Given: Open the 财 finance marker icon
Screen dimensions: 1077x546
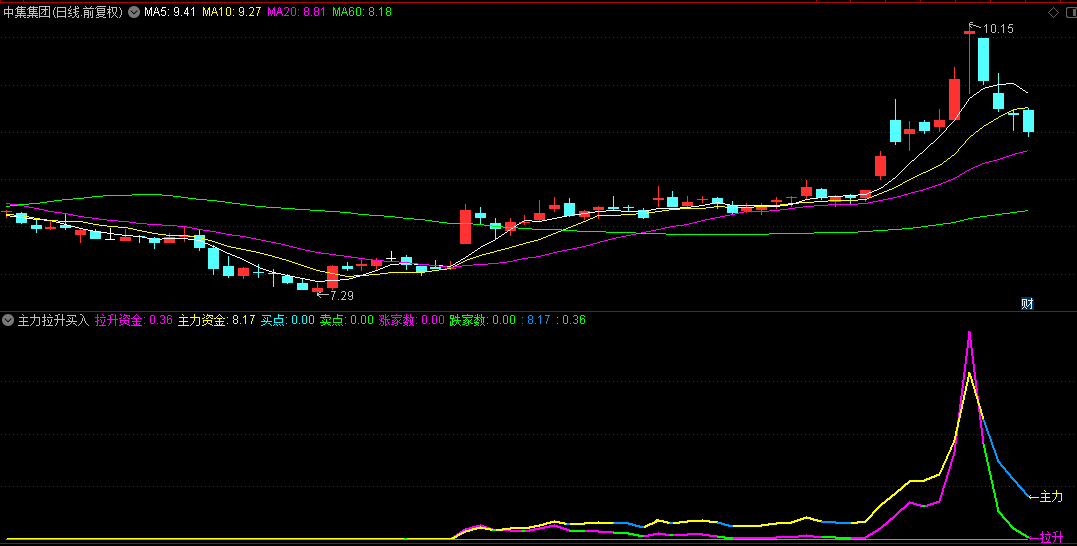Looking at the screenshot, I should tap(1027, 304).
